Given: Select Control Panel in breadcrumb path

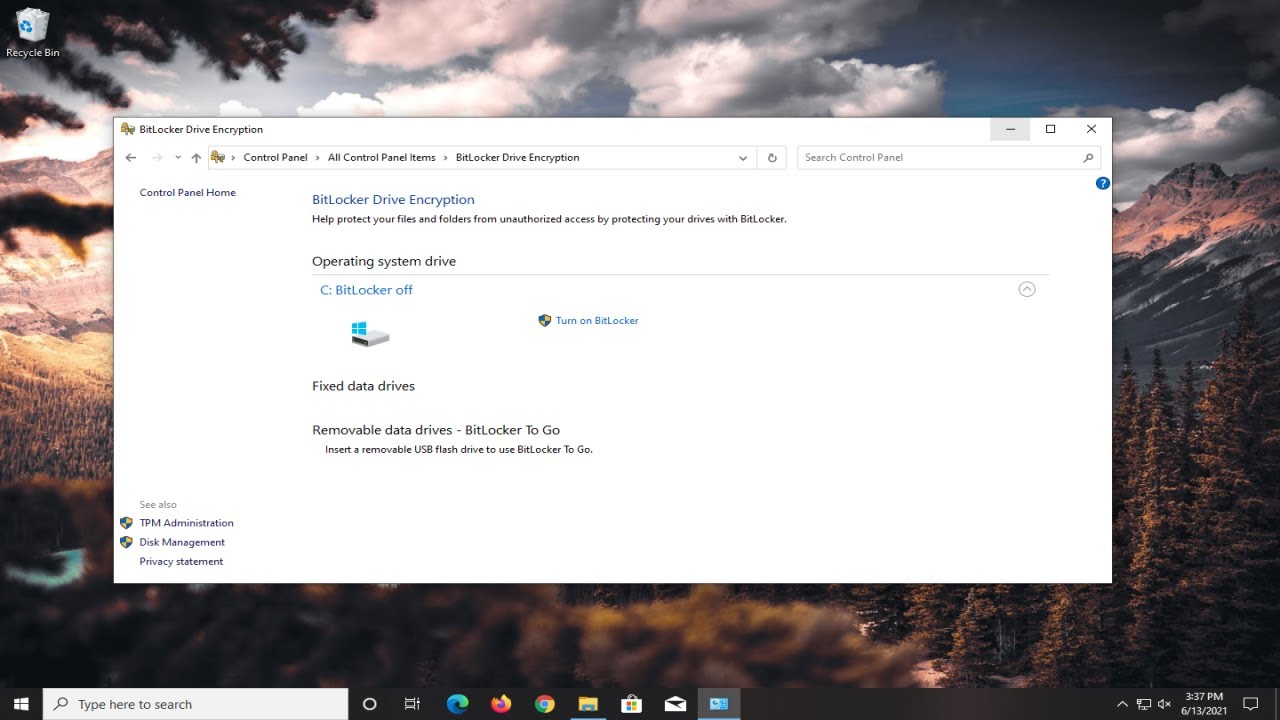Looking at the screenshot, I should tap(275, 158).
